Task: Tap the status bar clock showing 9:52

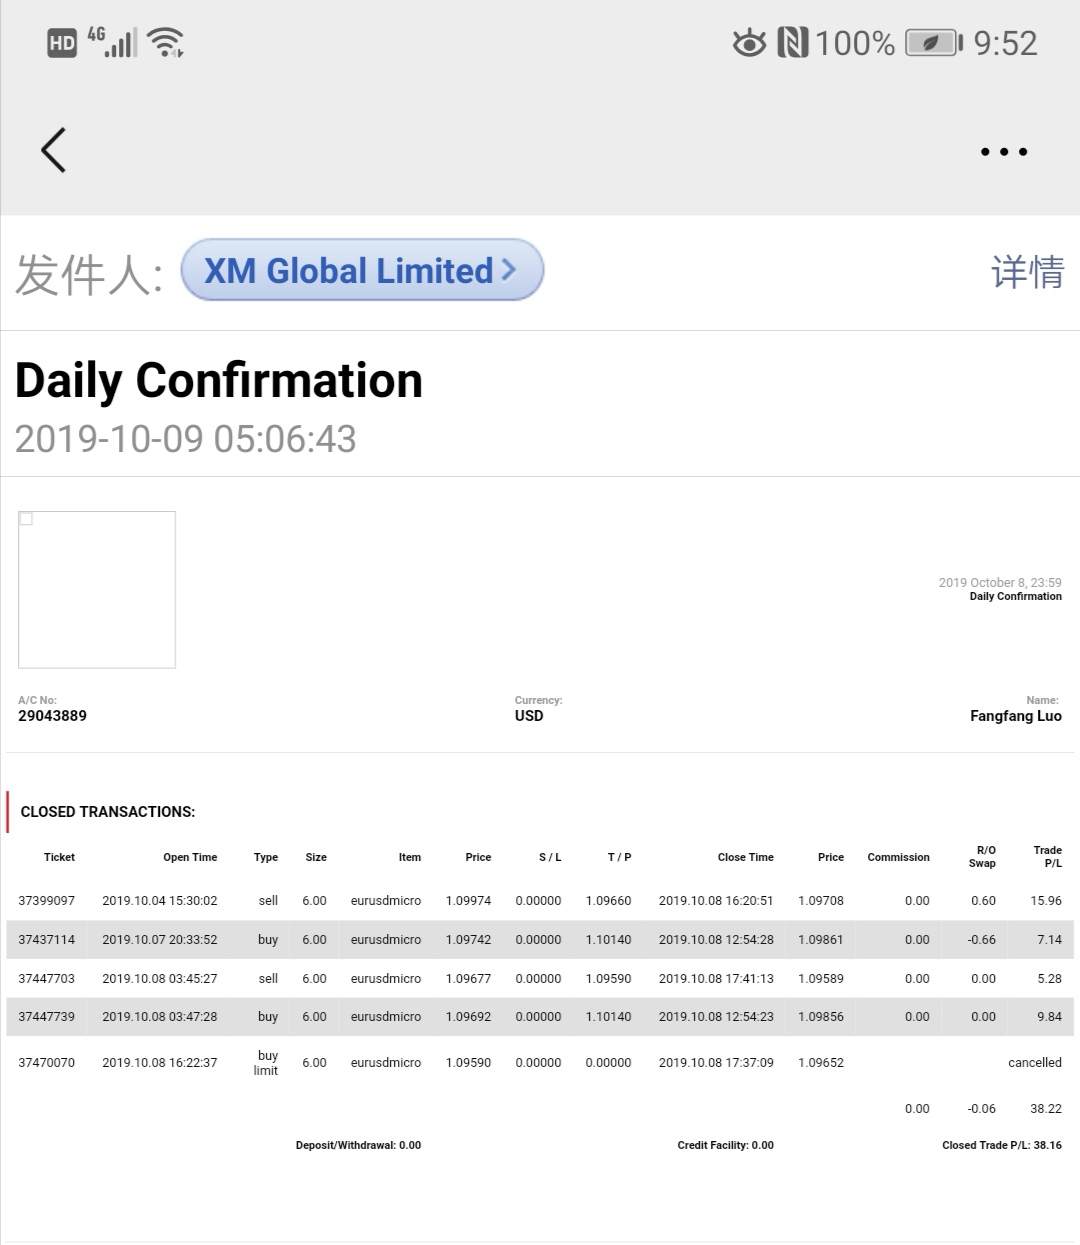Action: pyautogui.click(x=1005, y=43)
